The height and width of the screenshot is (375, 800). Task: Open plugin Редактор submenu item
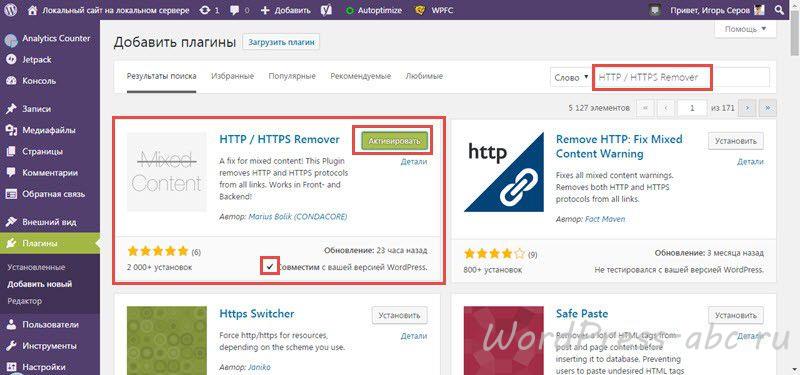pyautogui.click(x=24, y=301)
